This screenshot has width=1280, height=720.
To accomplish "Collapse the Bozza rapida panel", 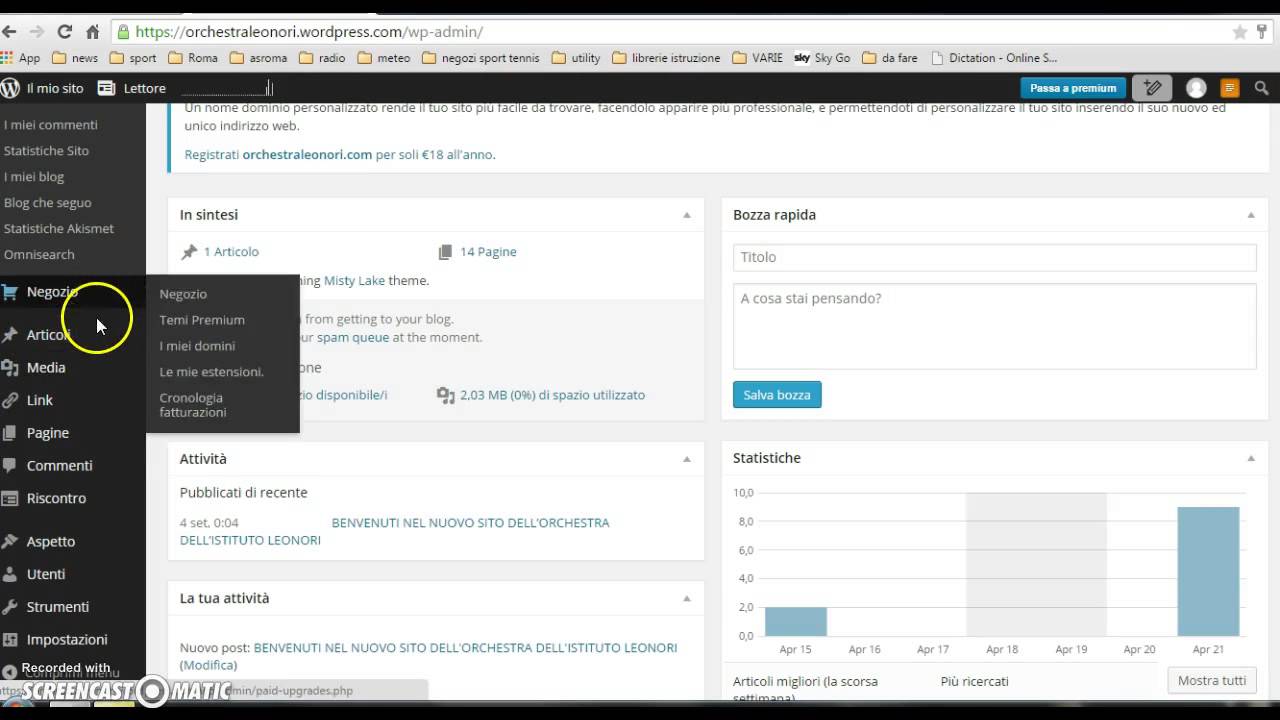I will [x=1251, y=215].
